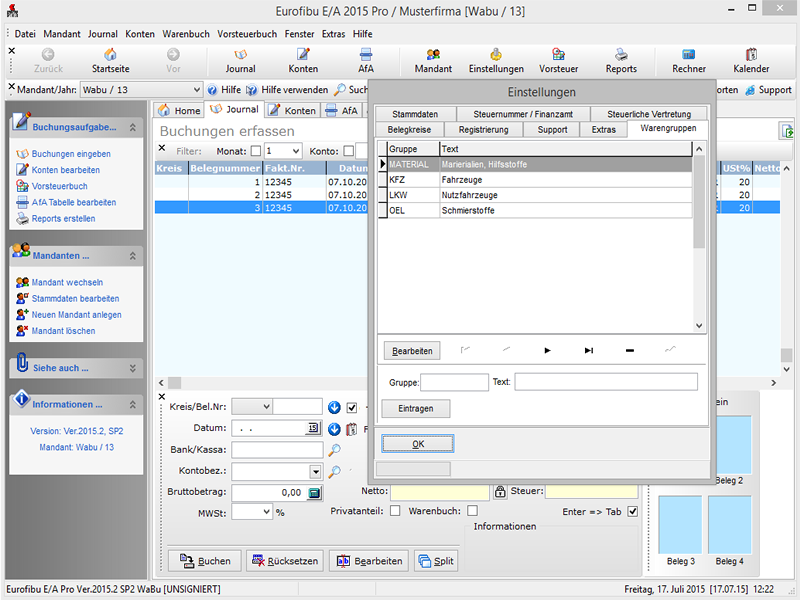Toggle checkbox next to Kreis/Bel.Nr arrow
This screenshot has width=800, height=600.
(x=352, y=407)
